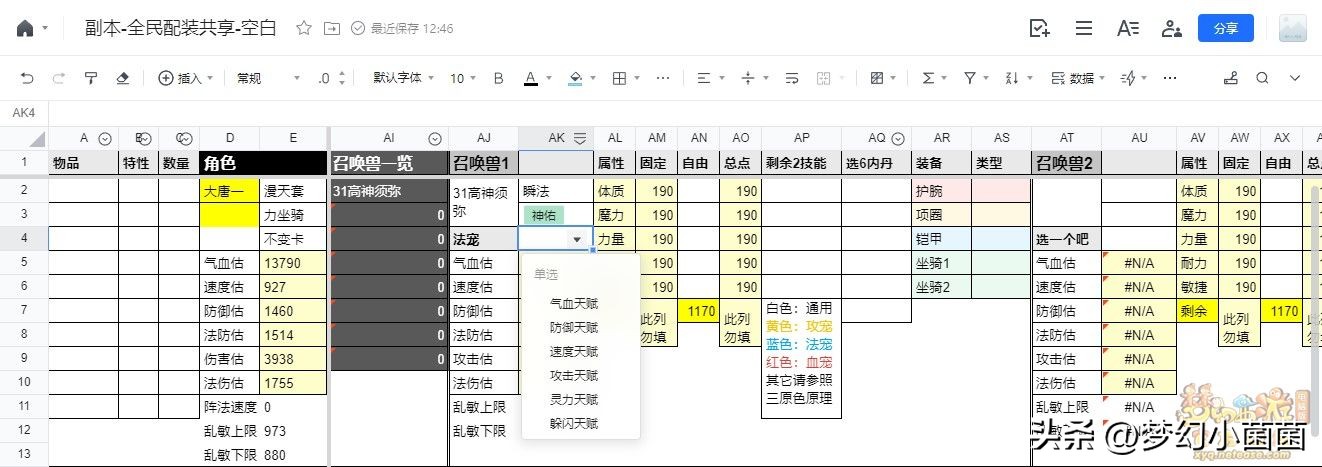Click the home icon at top left
This screenshot has height=467, width=1322.
pos(25,28)
